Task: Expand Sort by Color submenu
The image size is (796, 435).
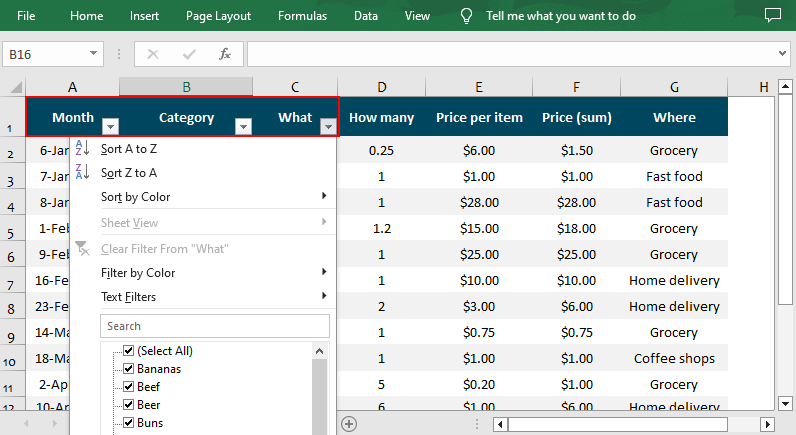Action: (x=324, y=196)
